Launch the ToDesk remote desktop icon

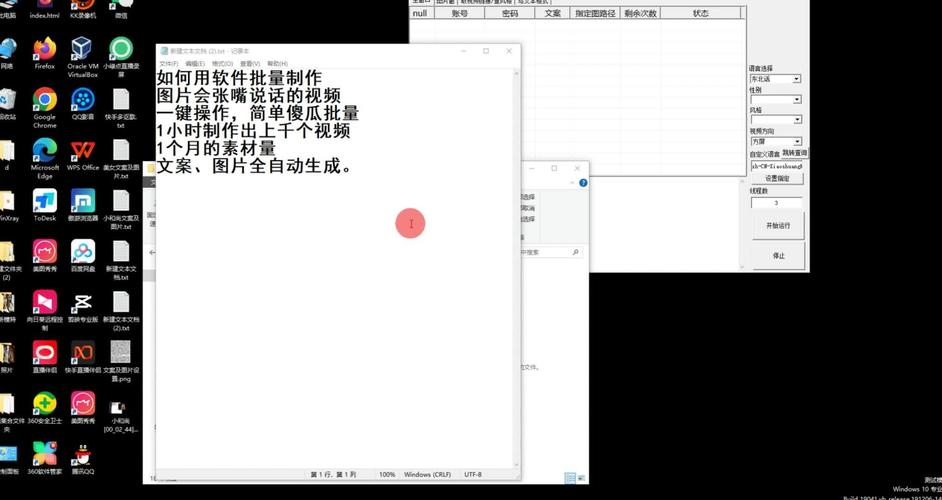44,201
